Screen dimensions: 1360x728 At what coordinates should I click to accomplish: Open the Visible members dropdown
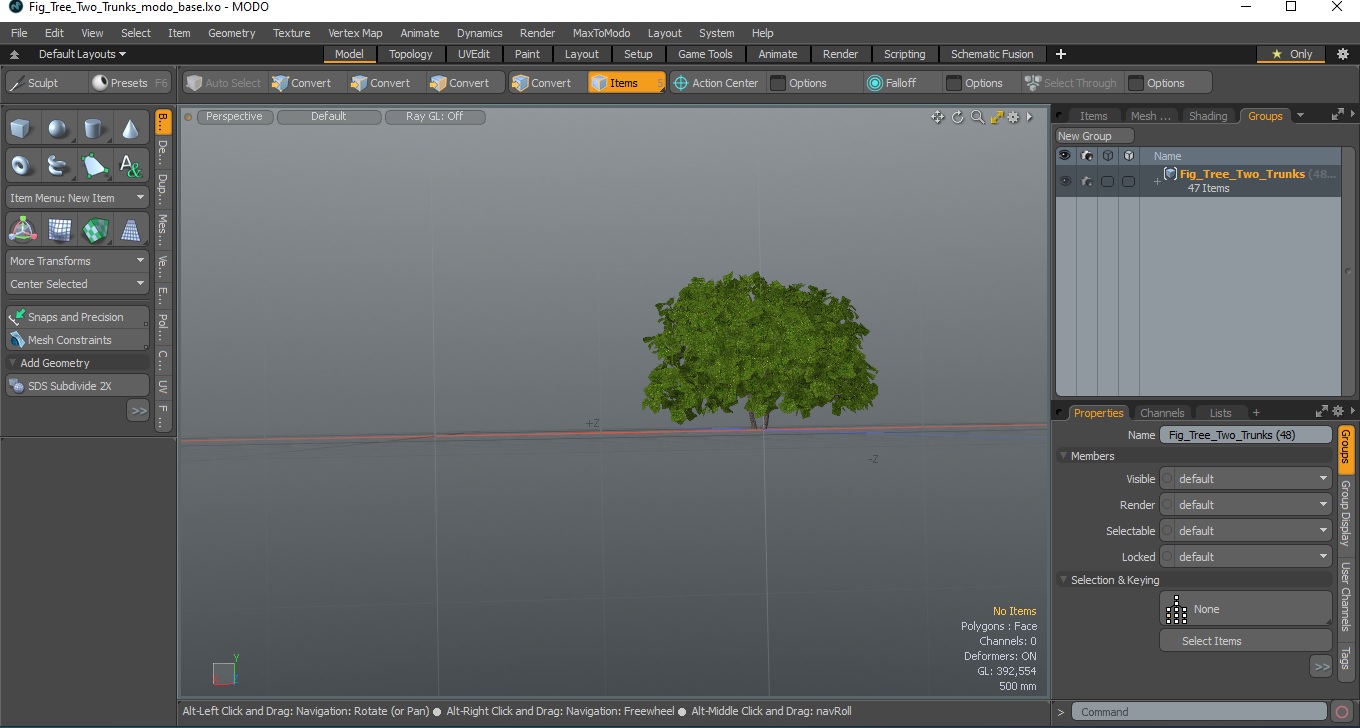[x=1246, y=479]
